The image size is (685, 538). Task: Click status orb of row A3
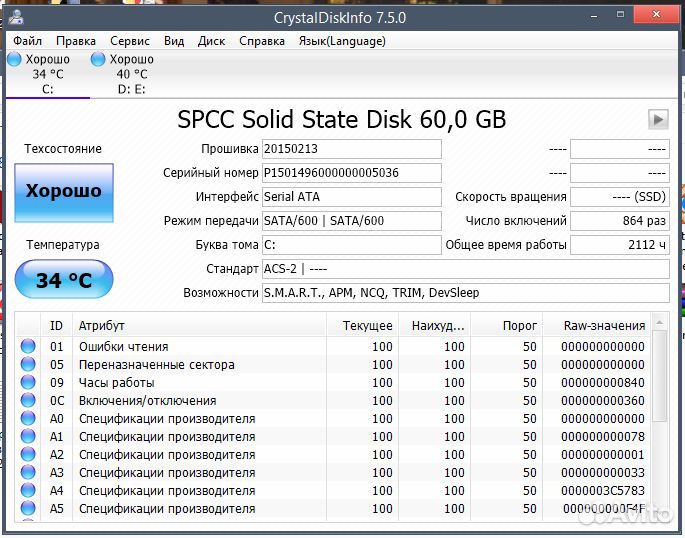[28, 472]
